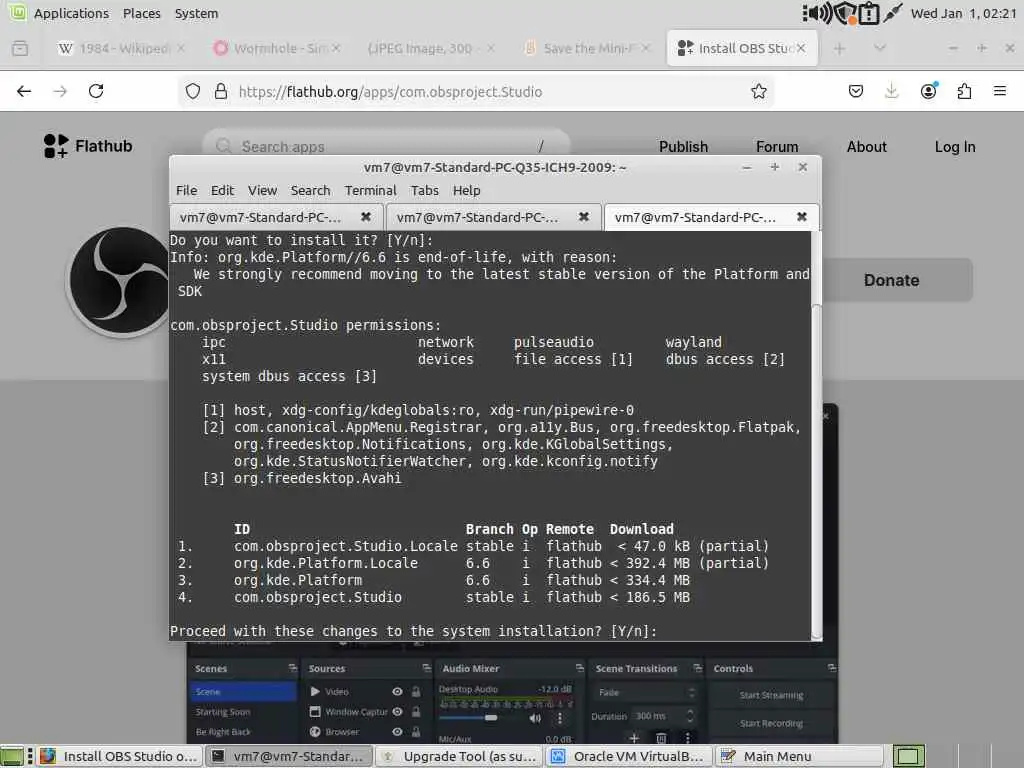The height and width of the screenshot is (768, 1024).
Task: Toggle visibility eye for Video source
Action: [397, 692]
